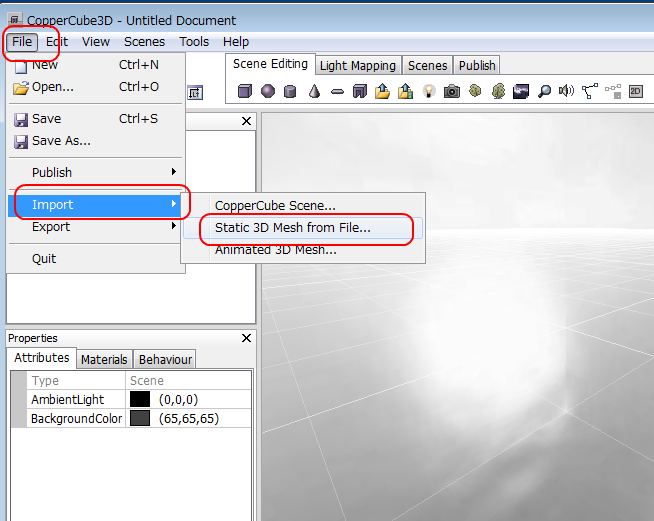This screenshot has width=654, height=521.
Task: Close the scene graph panel
Action: point(247,121)
